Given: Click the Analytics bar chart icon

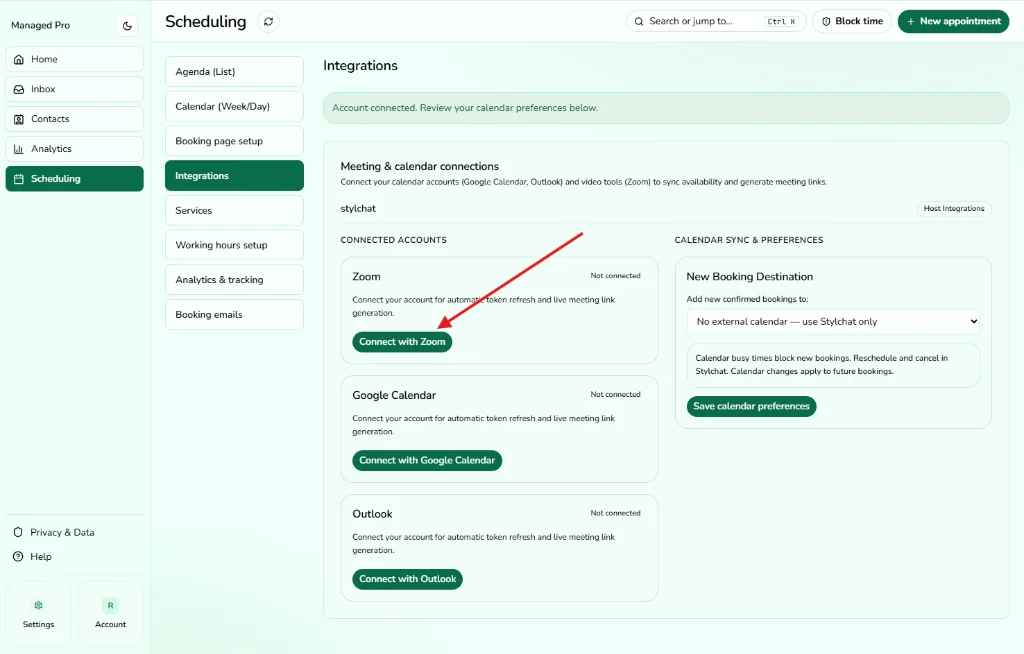Looking at the screenshot, I should (19, 149).
